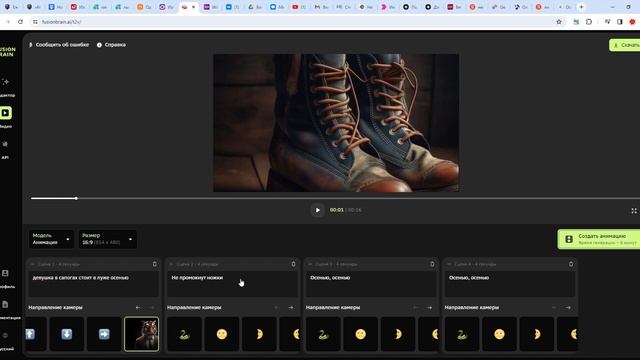
Task: Close the active browser tab
Action: pos(193,7)
